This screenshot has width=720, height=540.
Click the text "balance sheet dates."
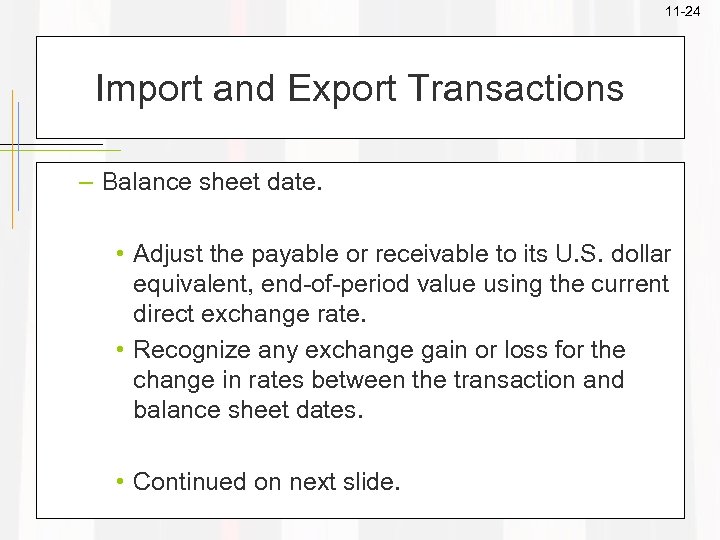246,410
